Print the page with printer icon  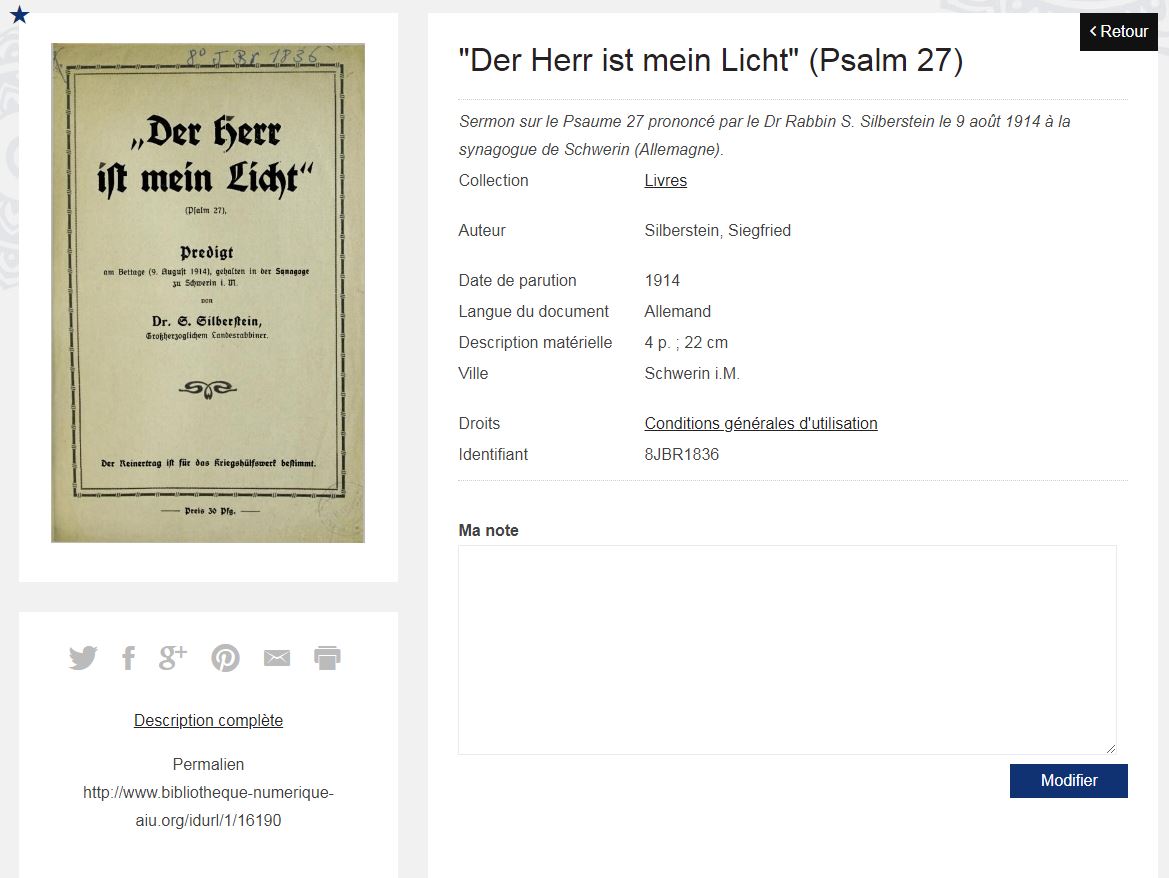coord(327,658)
